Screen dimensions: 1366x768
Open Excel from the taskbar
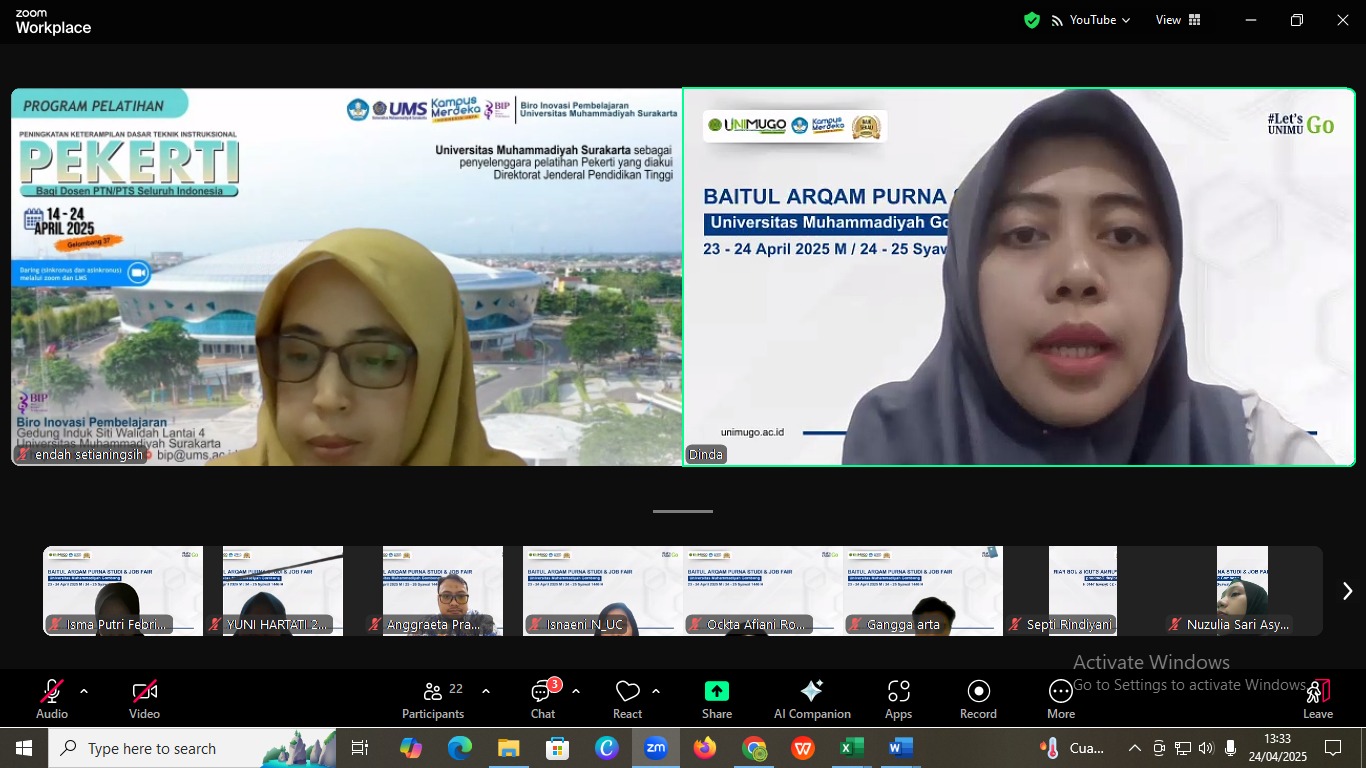point(852,748)
